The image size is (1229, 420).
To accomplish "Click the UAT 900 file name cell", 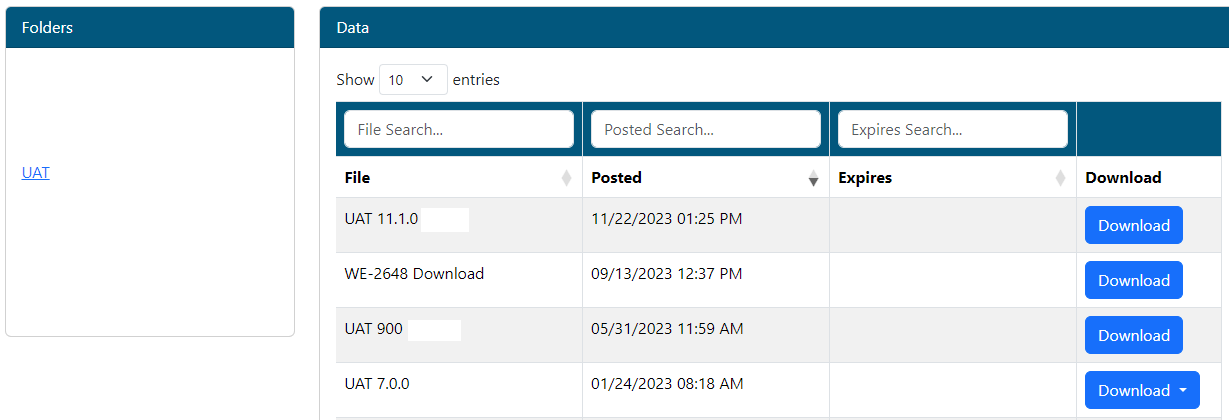I will tap(373, 329).
